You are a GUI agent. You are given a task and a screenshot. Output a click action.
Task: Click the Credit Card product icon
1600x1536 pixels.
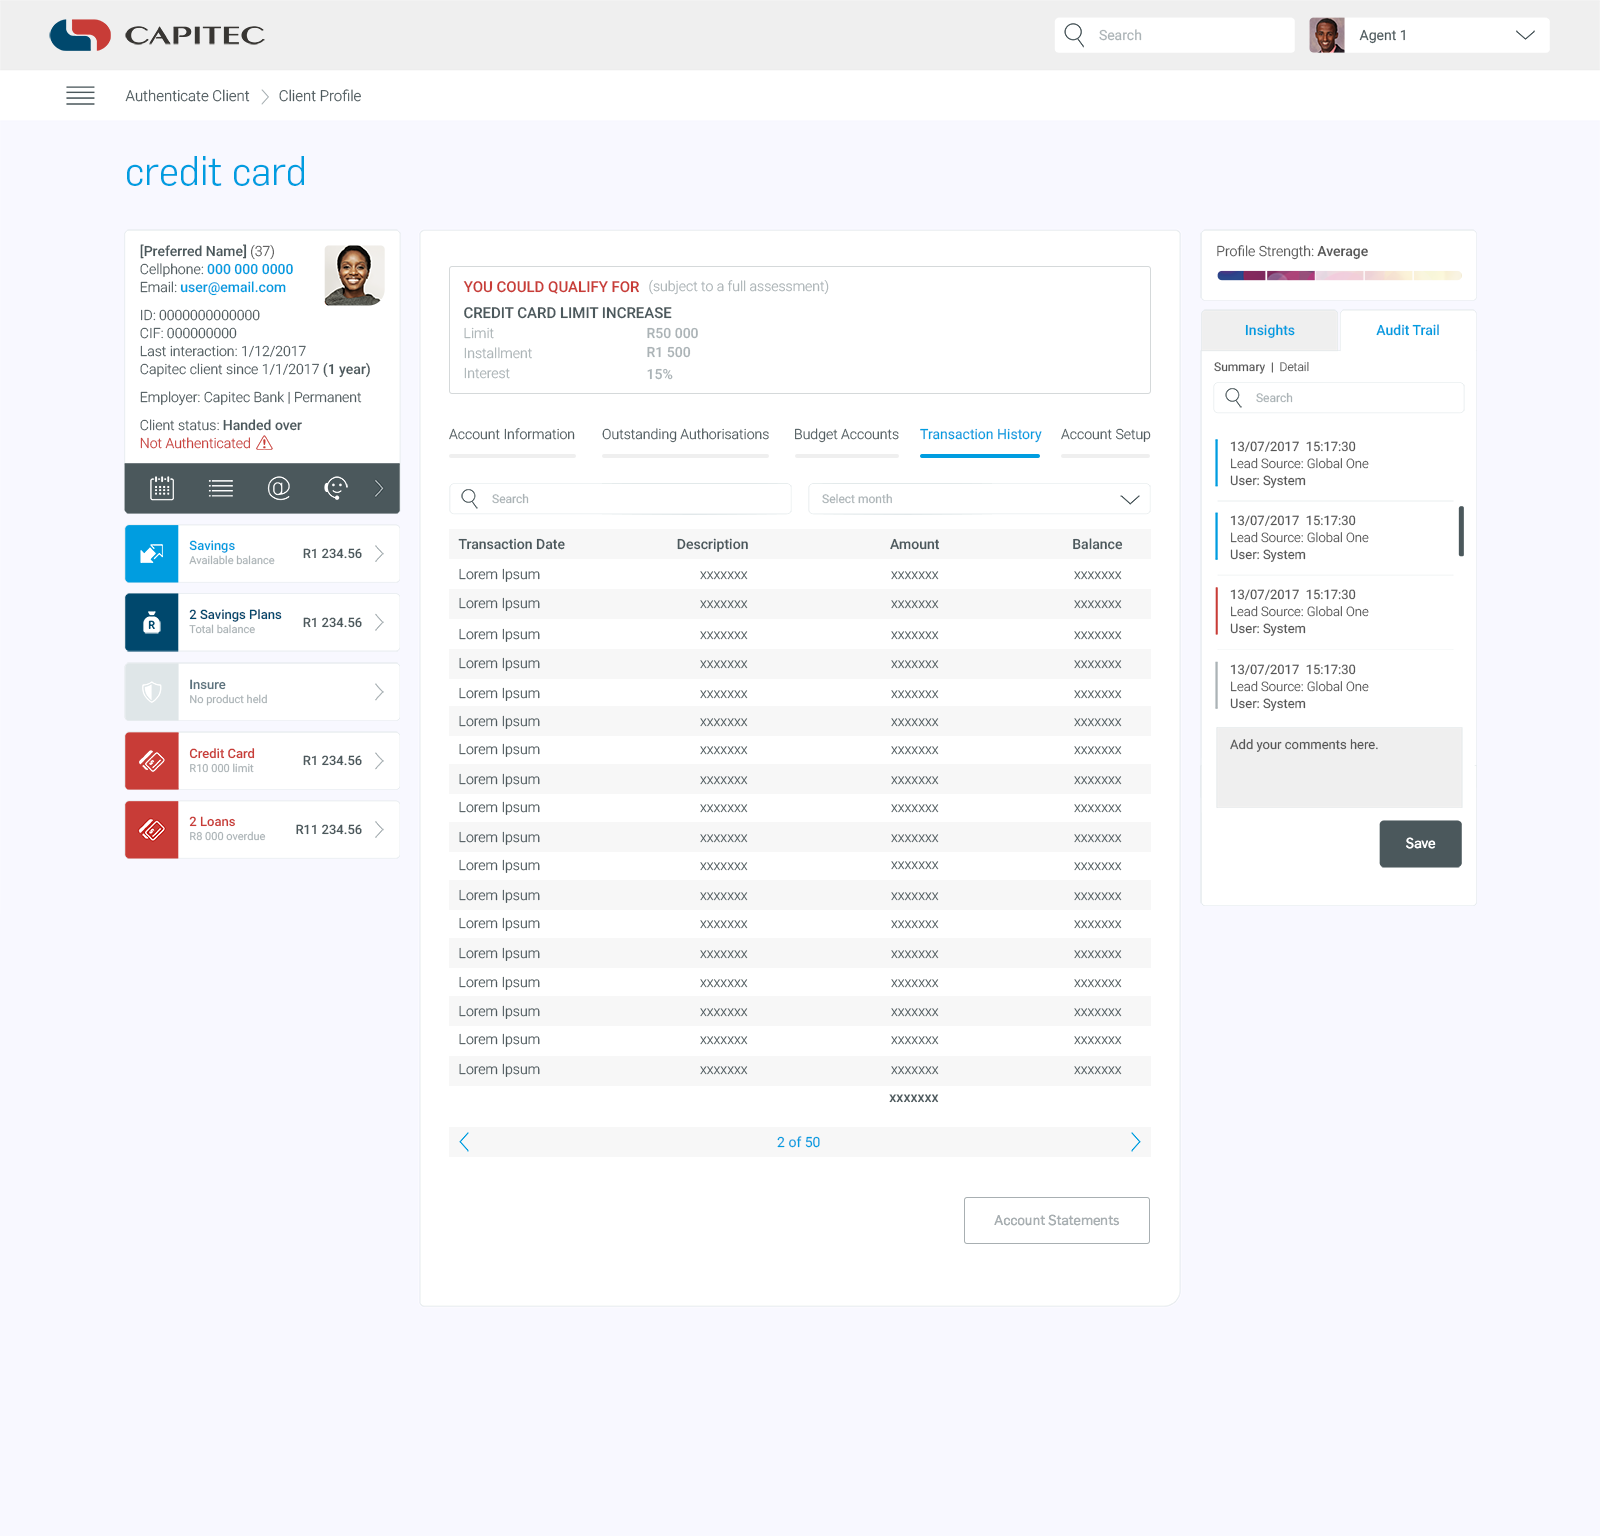pos(152,761)
